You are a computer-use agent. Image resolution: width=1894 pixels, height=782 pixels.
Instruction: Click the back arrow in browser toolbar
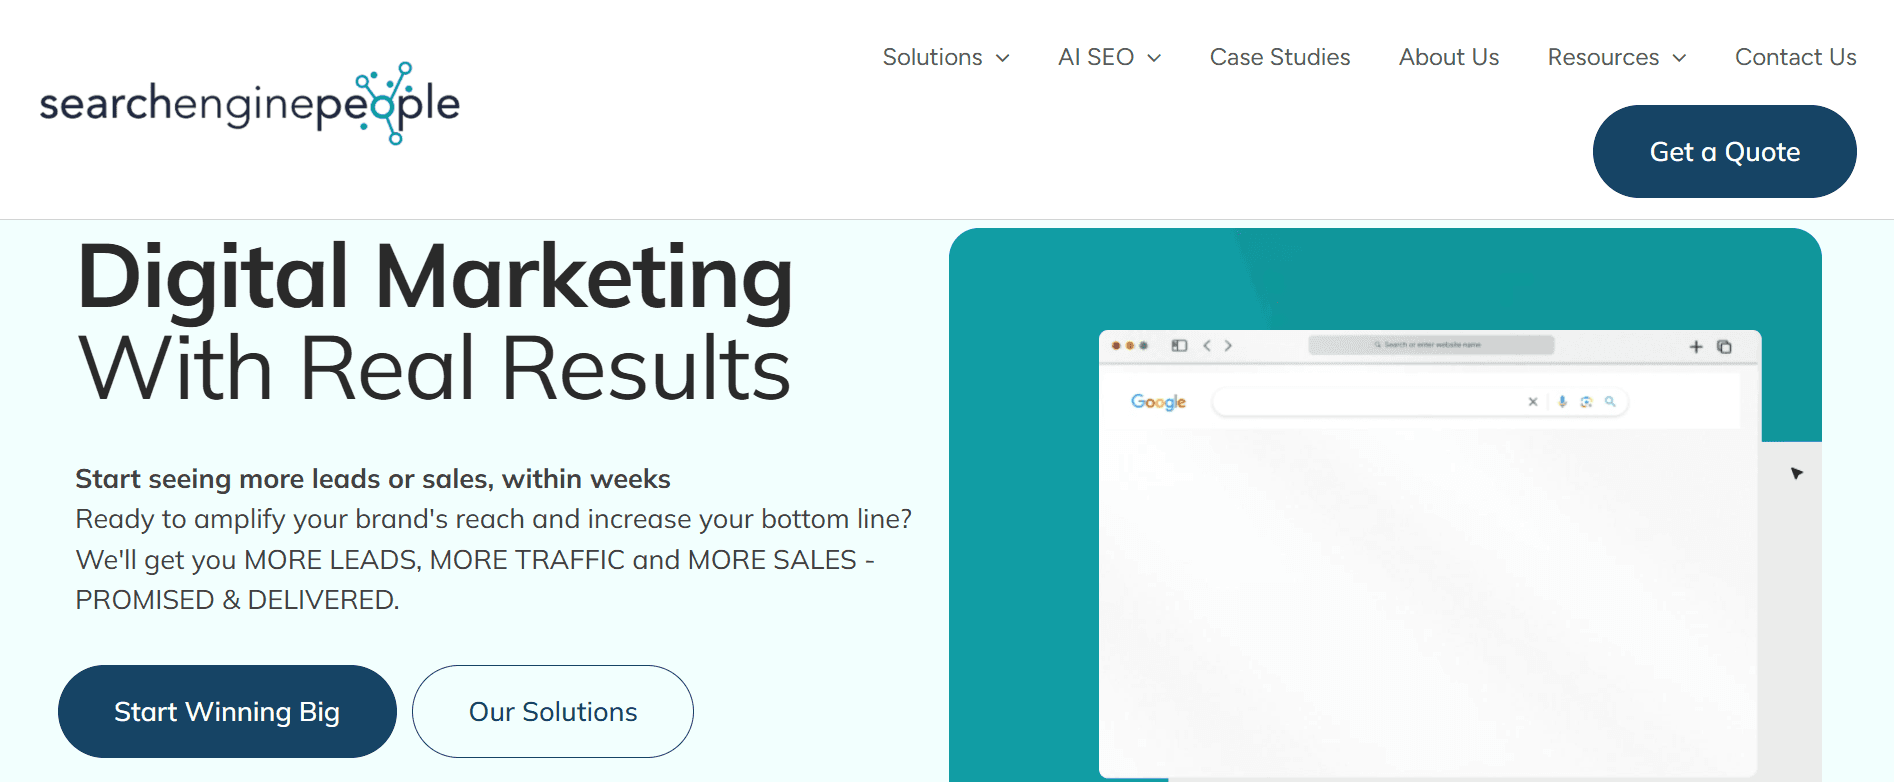[1206, 345]
